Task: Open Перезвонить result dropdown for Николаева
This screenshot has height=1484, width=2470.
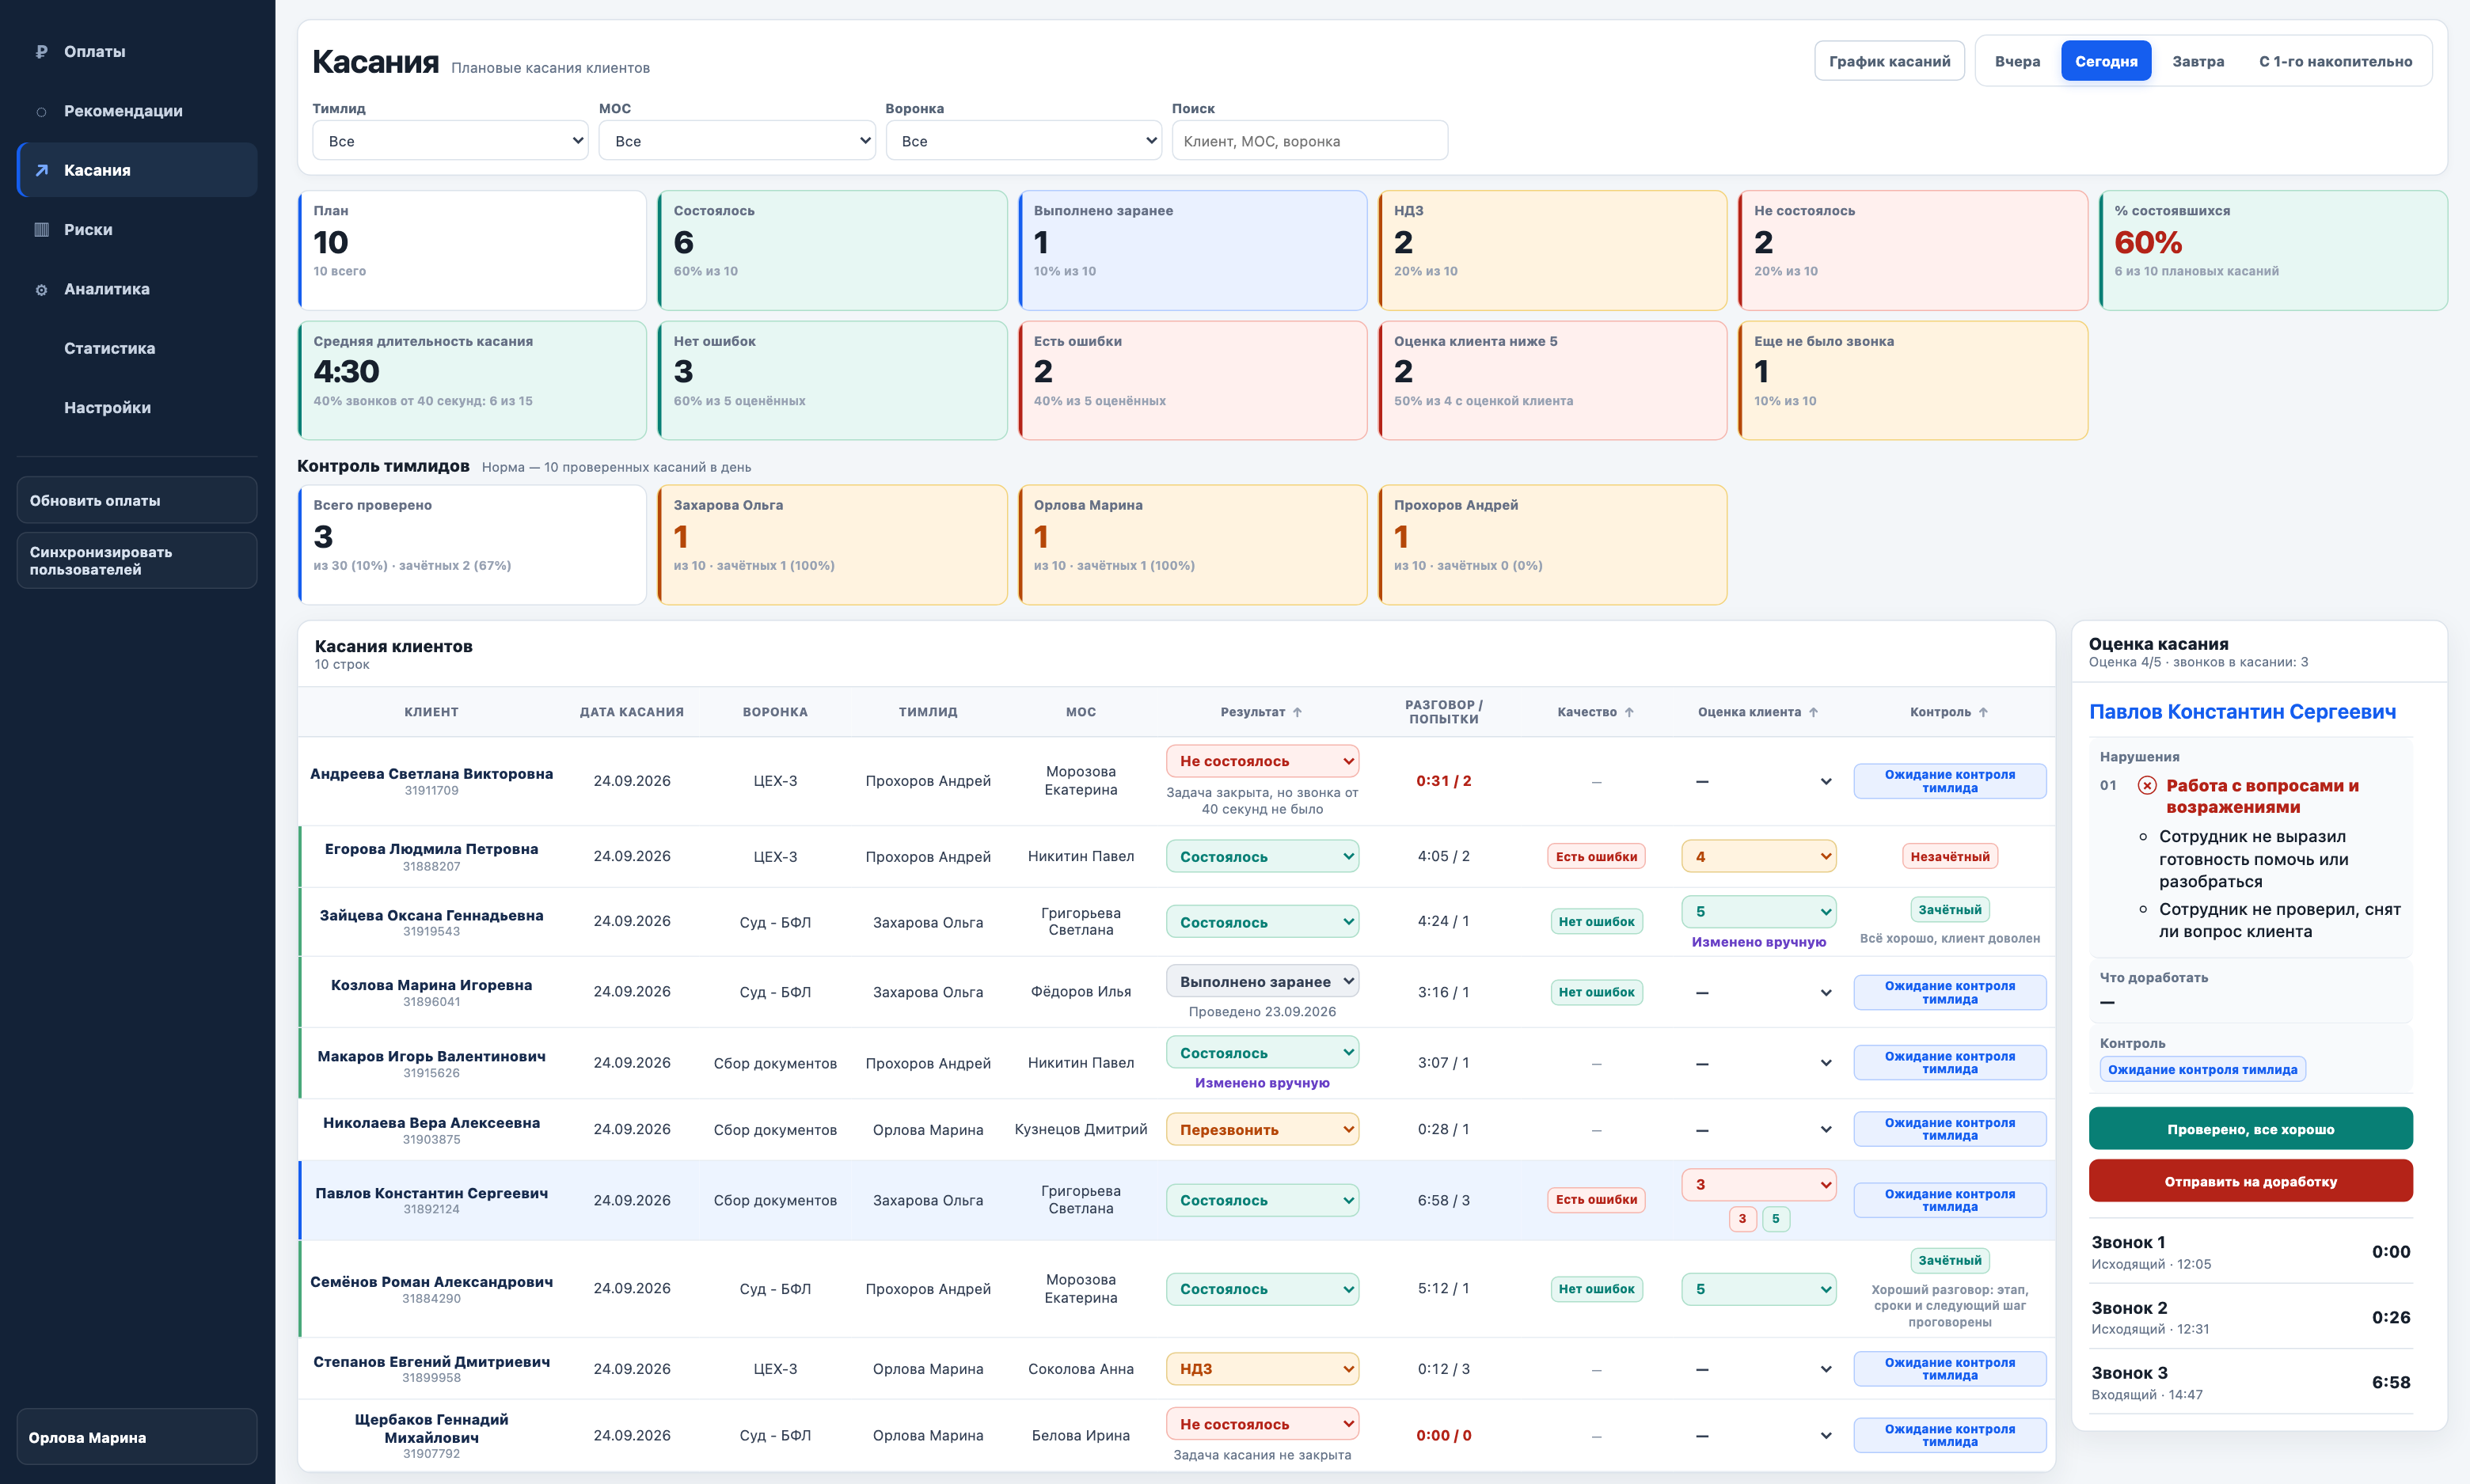Action: pos(1262,1130)
